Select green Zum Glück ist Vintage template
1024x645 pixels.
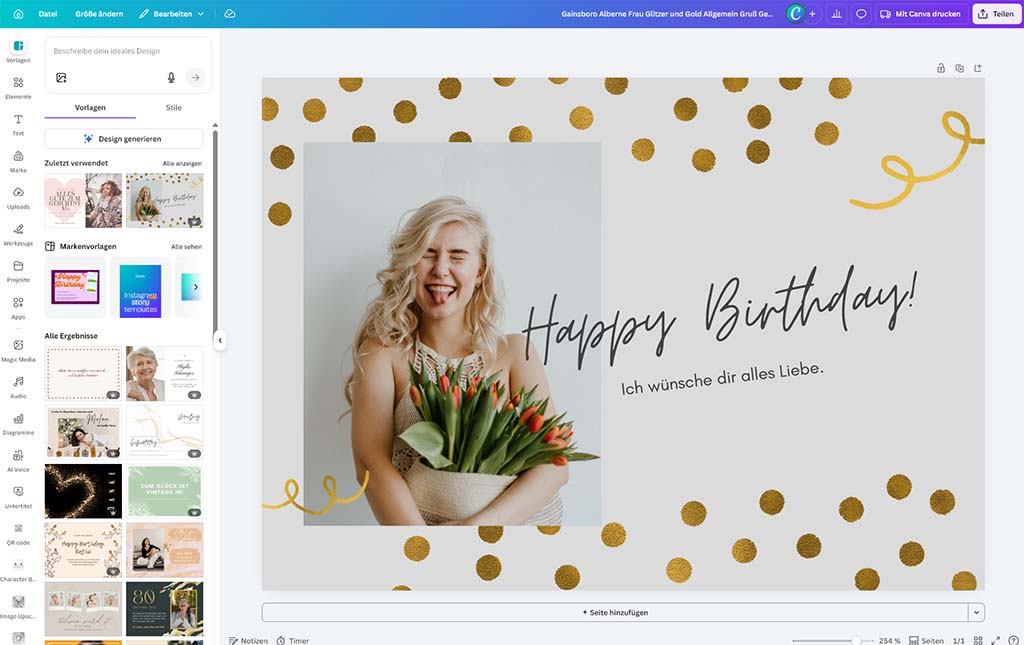pos(164,491)
